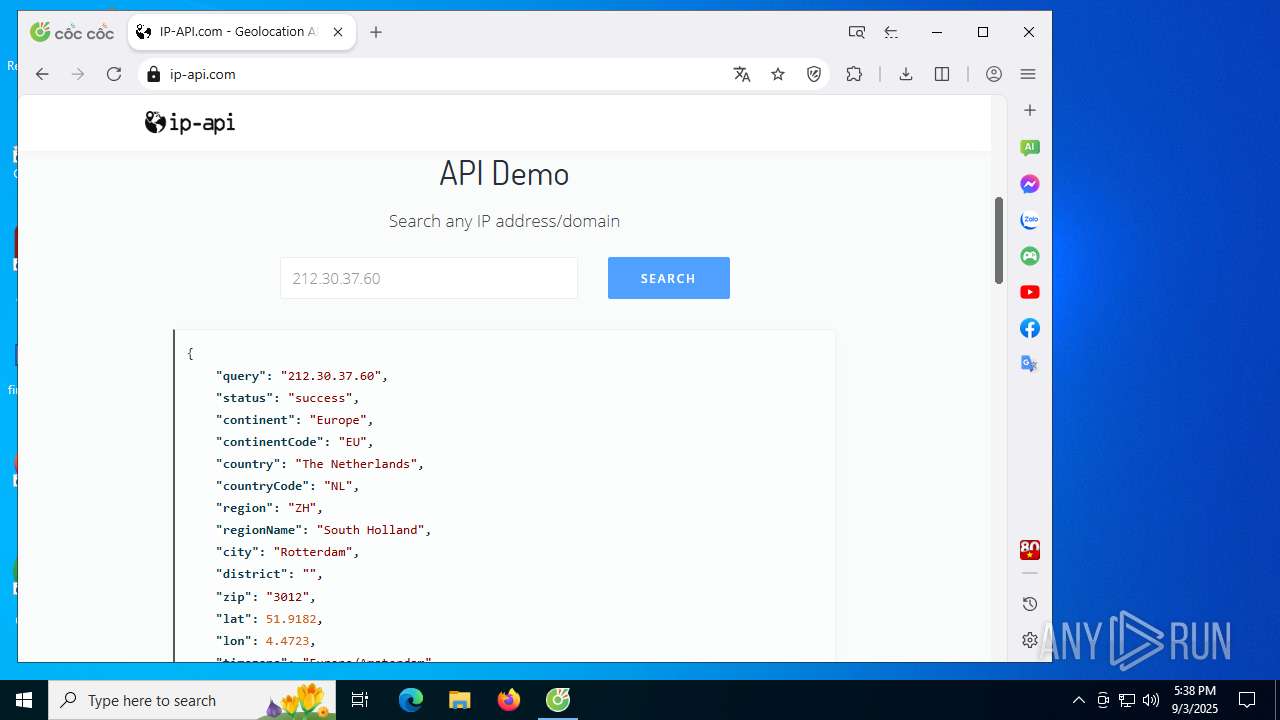1280x720 pixels.
Task: Open a new browser tab
Action: coord(376,32)
